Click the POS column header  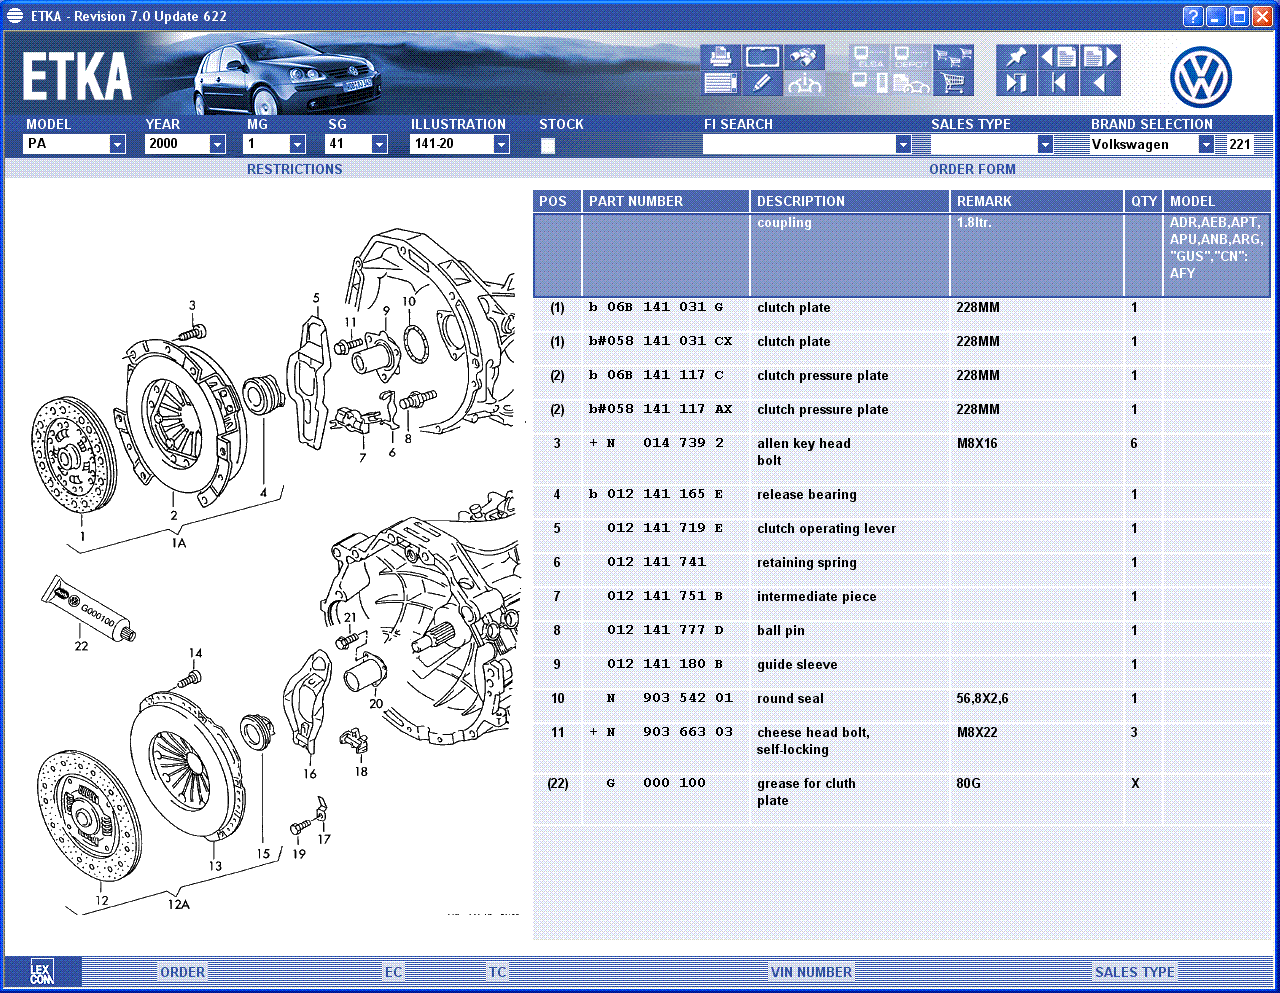pyautogui.click(x=557, y=201)
